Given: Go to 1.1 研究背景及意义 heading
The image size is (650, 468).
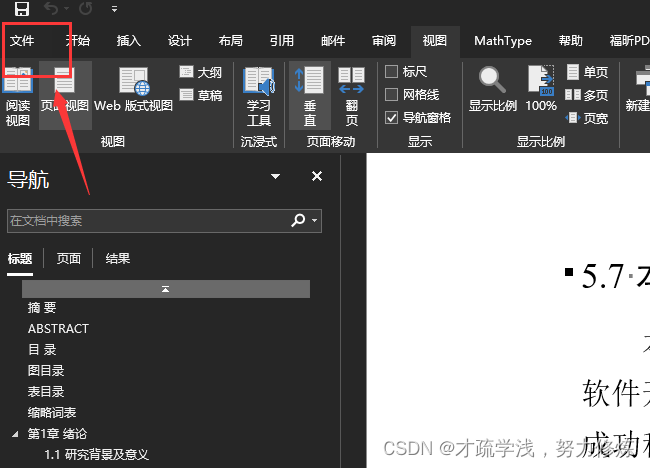Looking at the screenshot, I should pyautogui.click(x=96, y=455).
